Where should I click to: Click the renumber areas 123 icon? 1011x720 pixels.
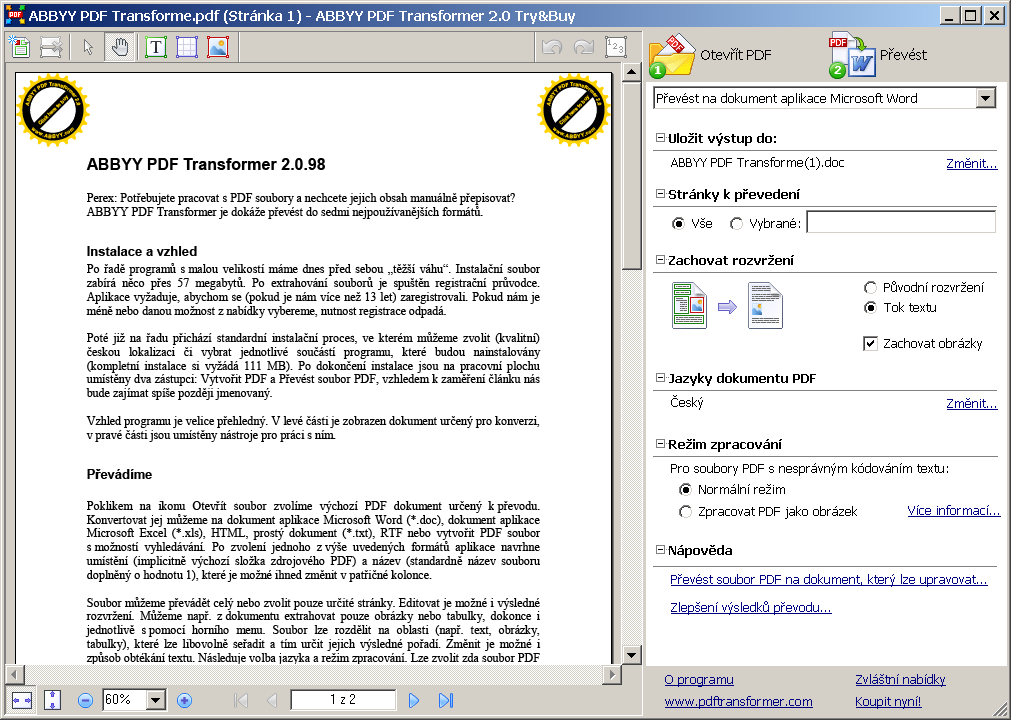coord(616,47)
